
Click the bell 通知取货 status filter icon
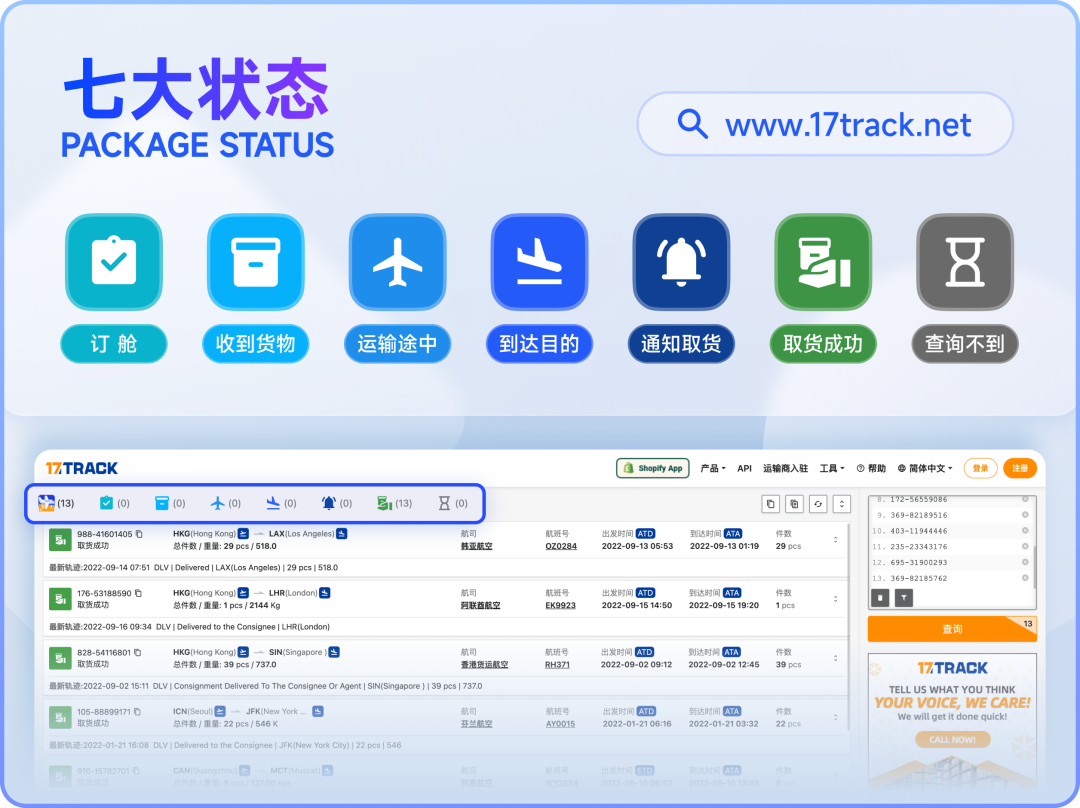point(328,503)
